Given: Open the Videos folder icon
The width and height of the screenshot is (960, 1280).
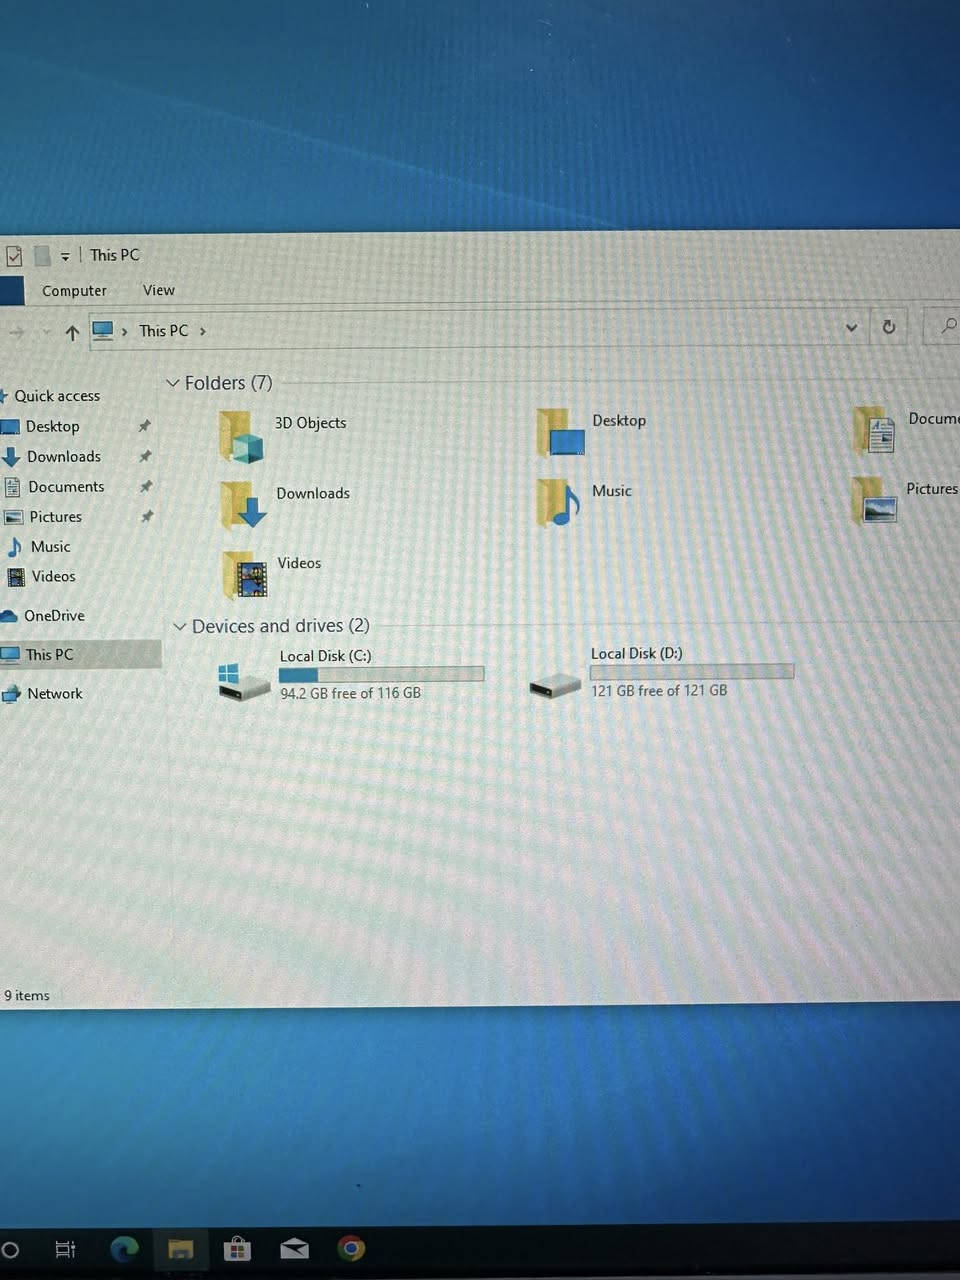Looking at the screenshot, I should (246, 575).
